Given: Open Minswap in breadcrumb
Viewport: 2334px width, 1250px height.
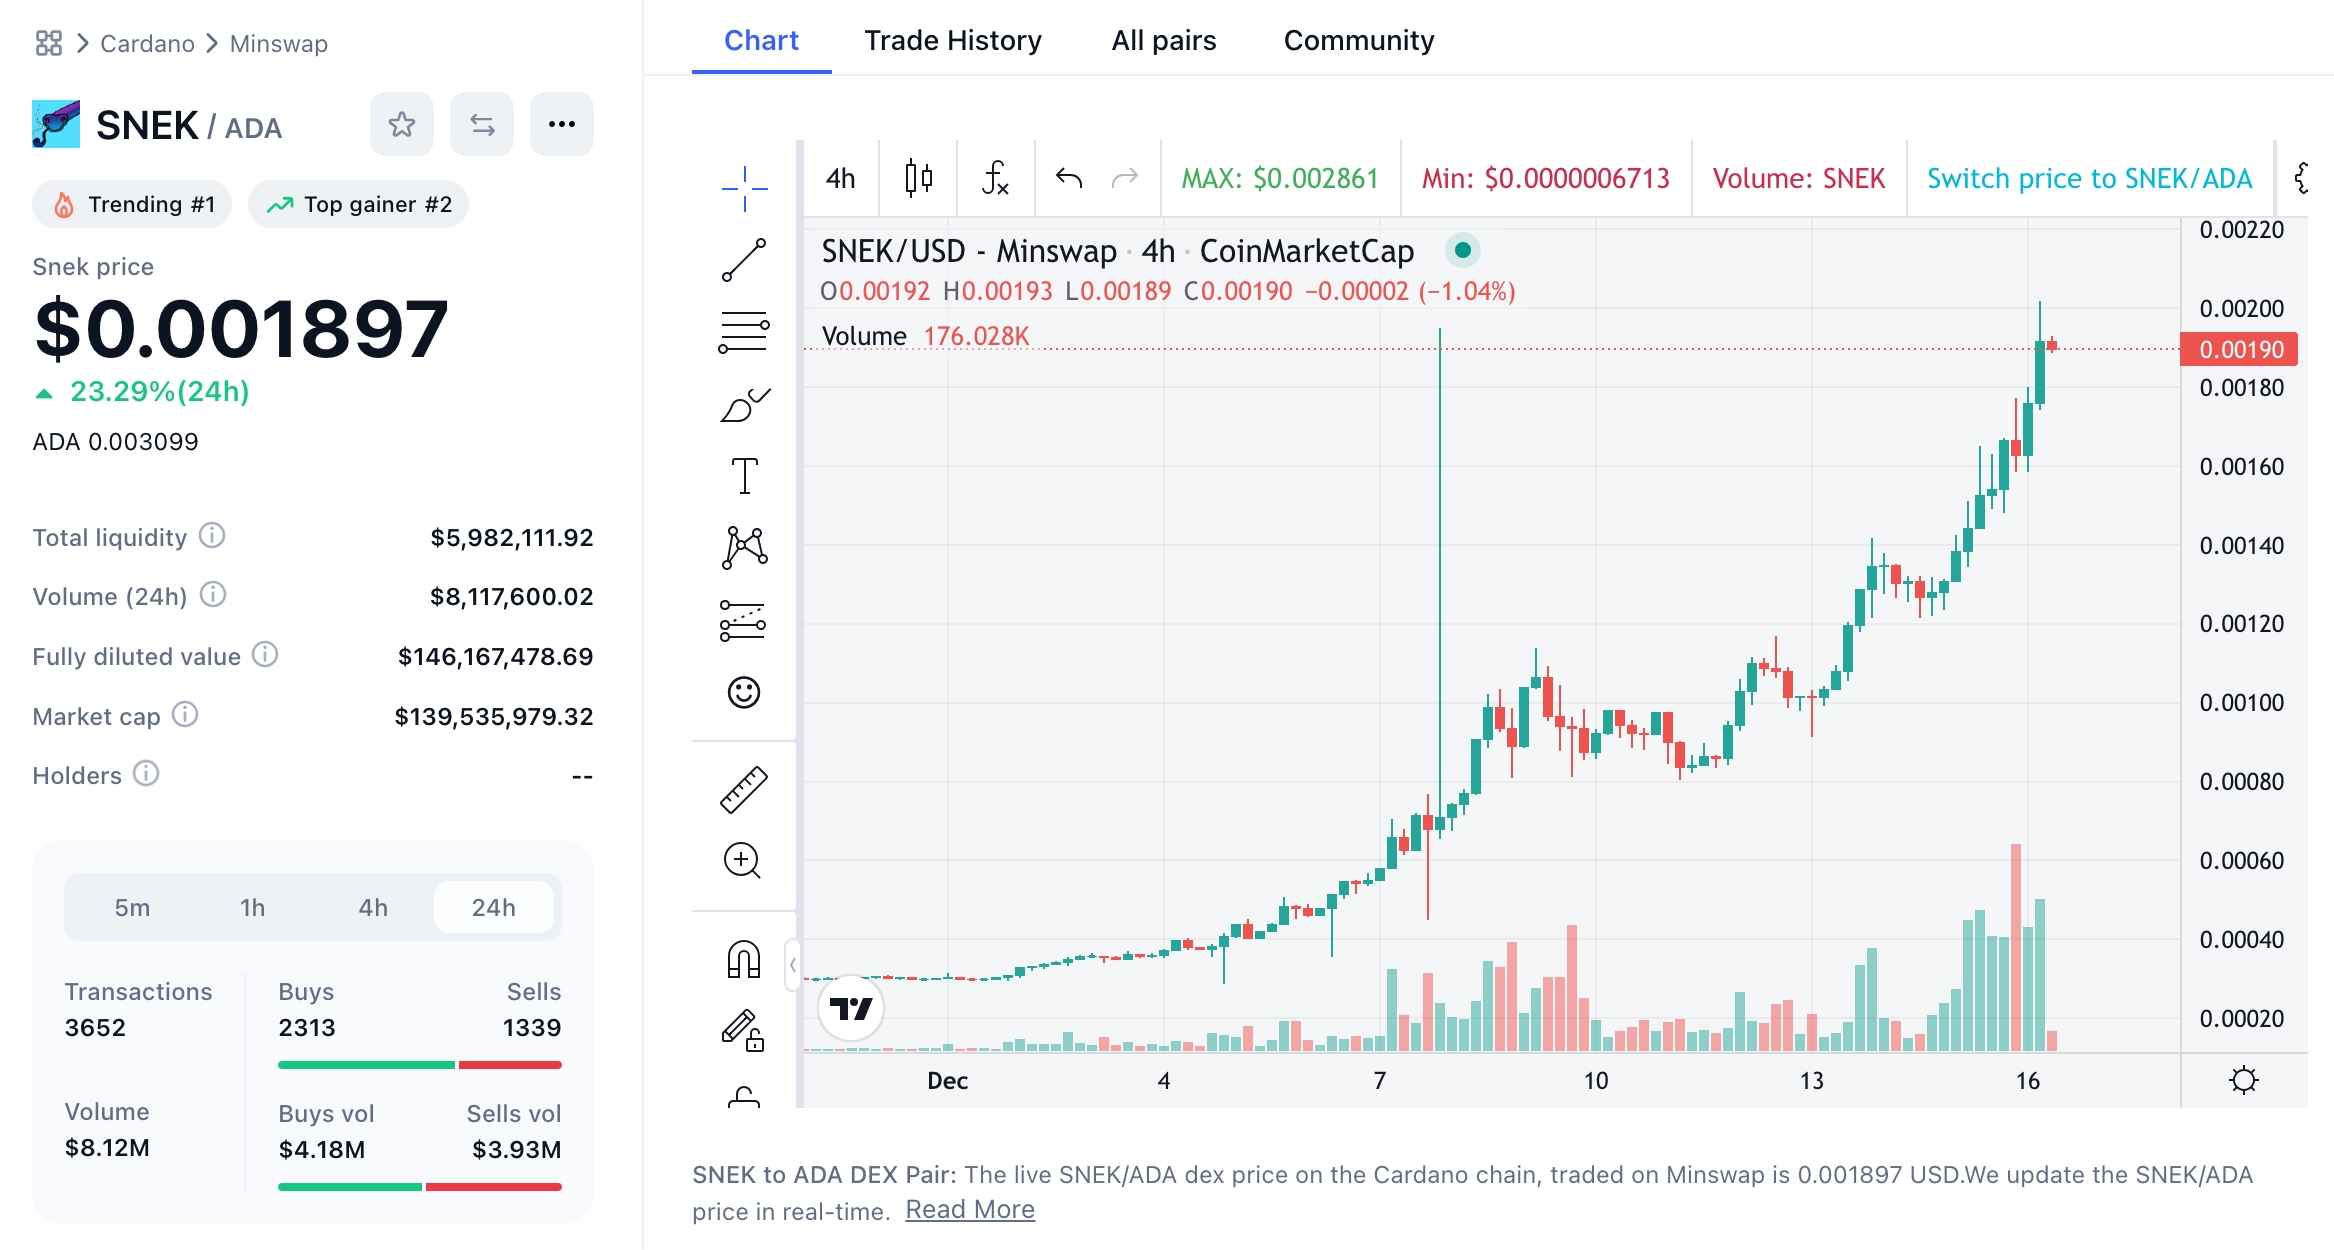Looking at the screenshot, I should pos(279,44).
